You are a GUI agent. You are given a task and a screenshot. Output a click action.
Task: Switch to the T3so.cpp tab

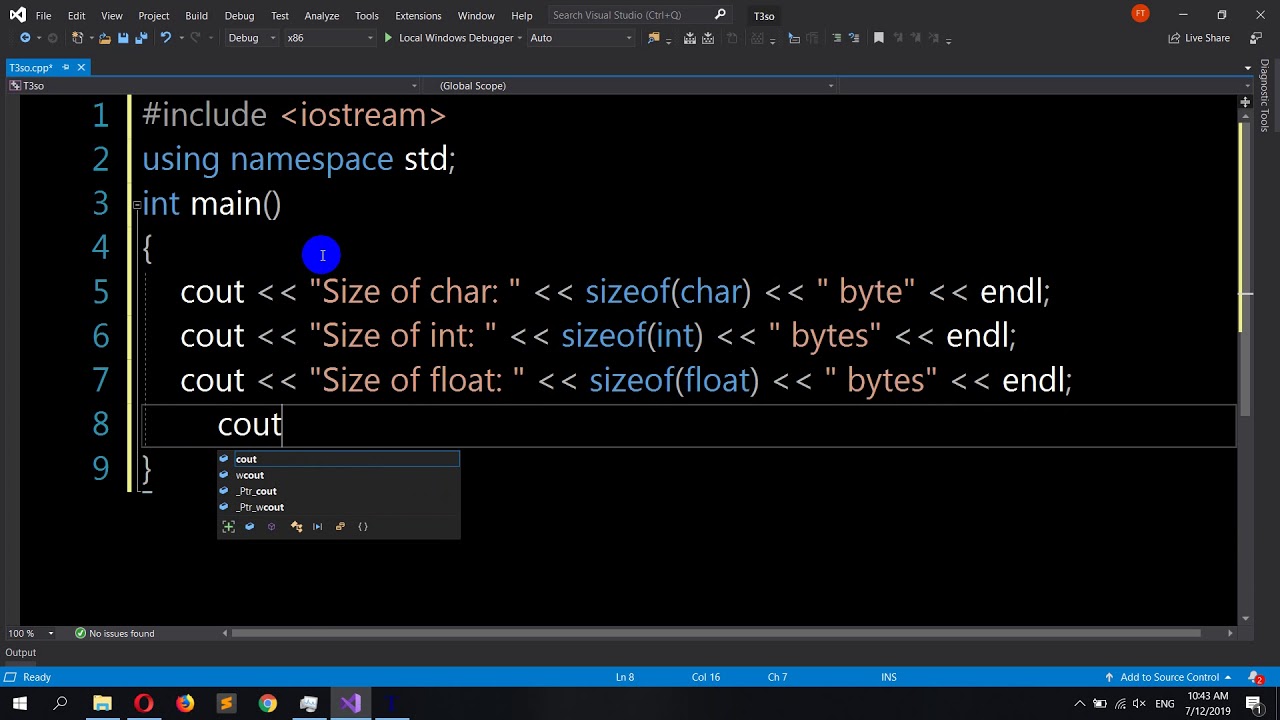[30, 68]
